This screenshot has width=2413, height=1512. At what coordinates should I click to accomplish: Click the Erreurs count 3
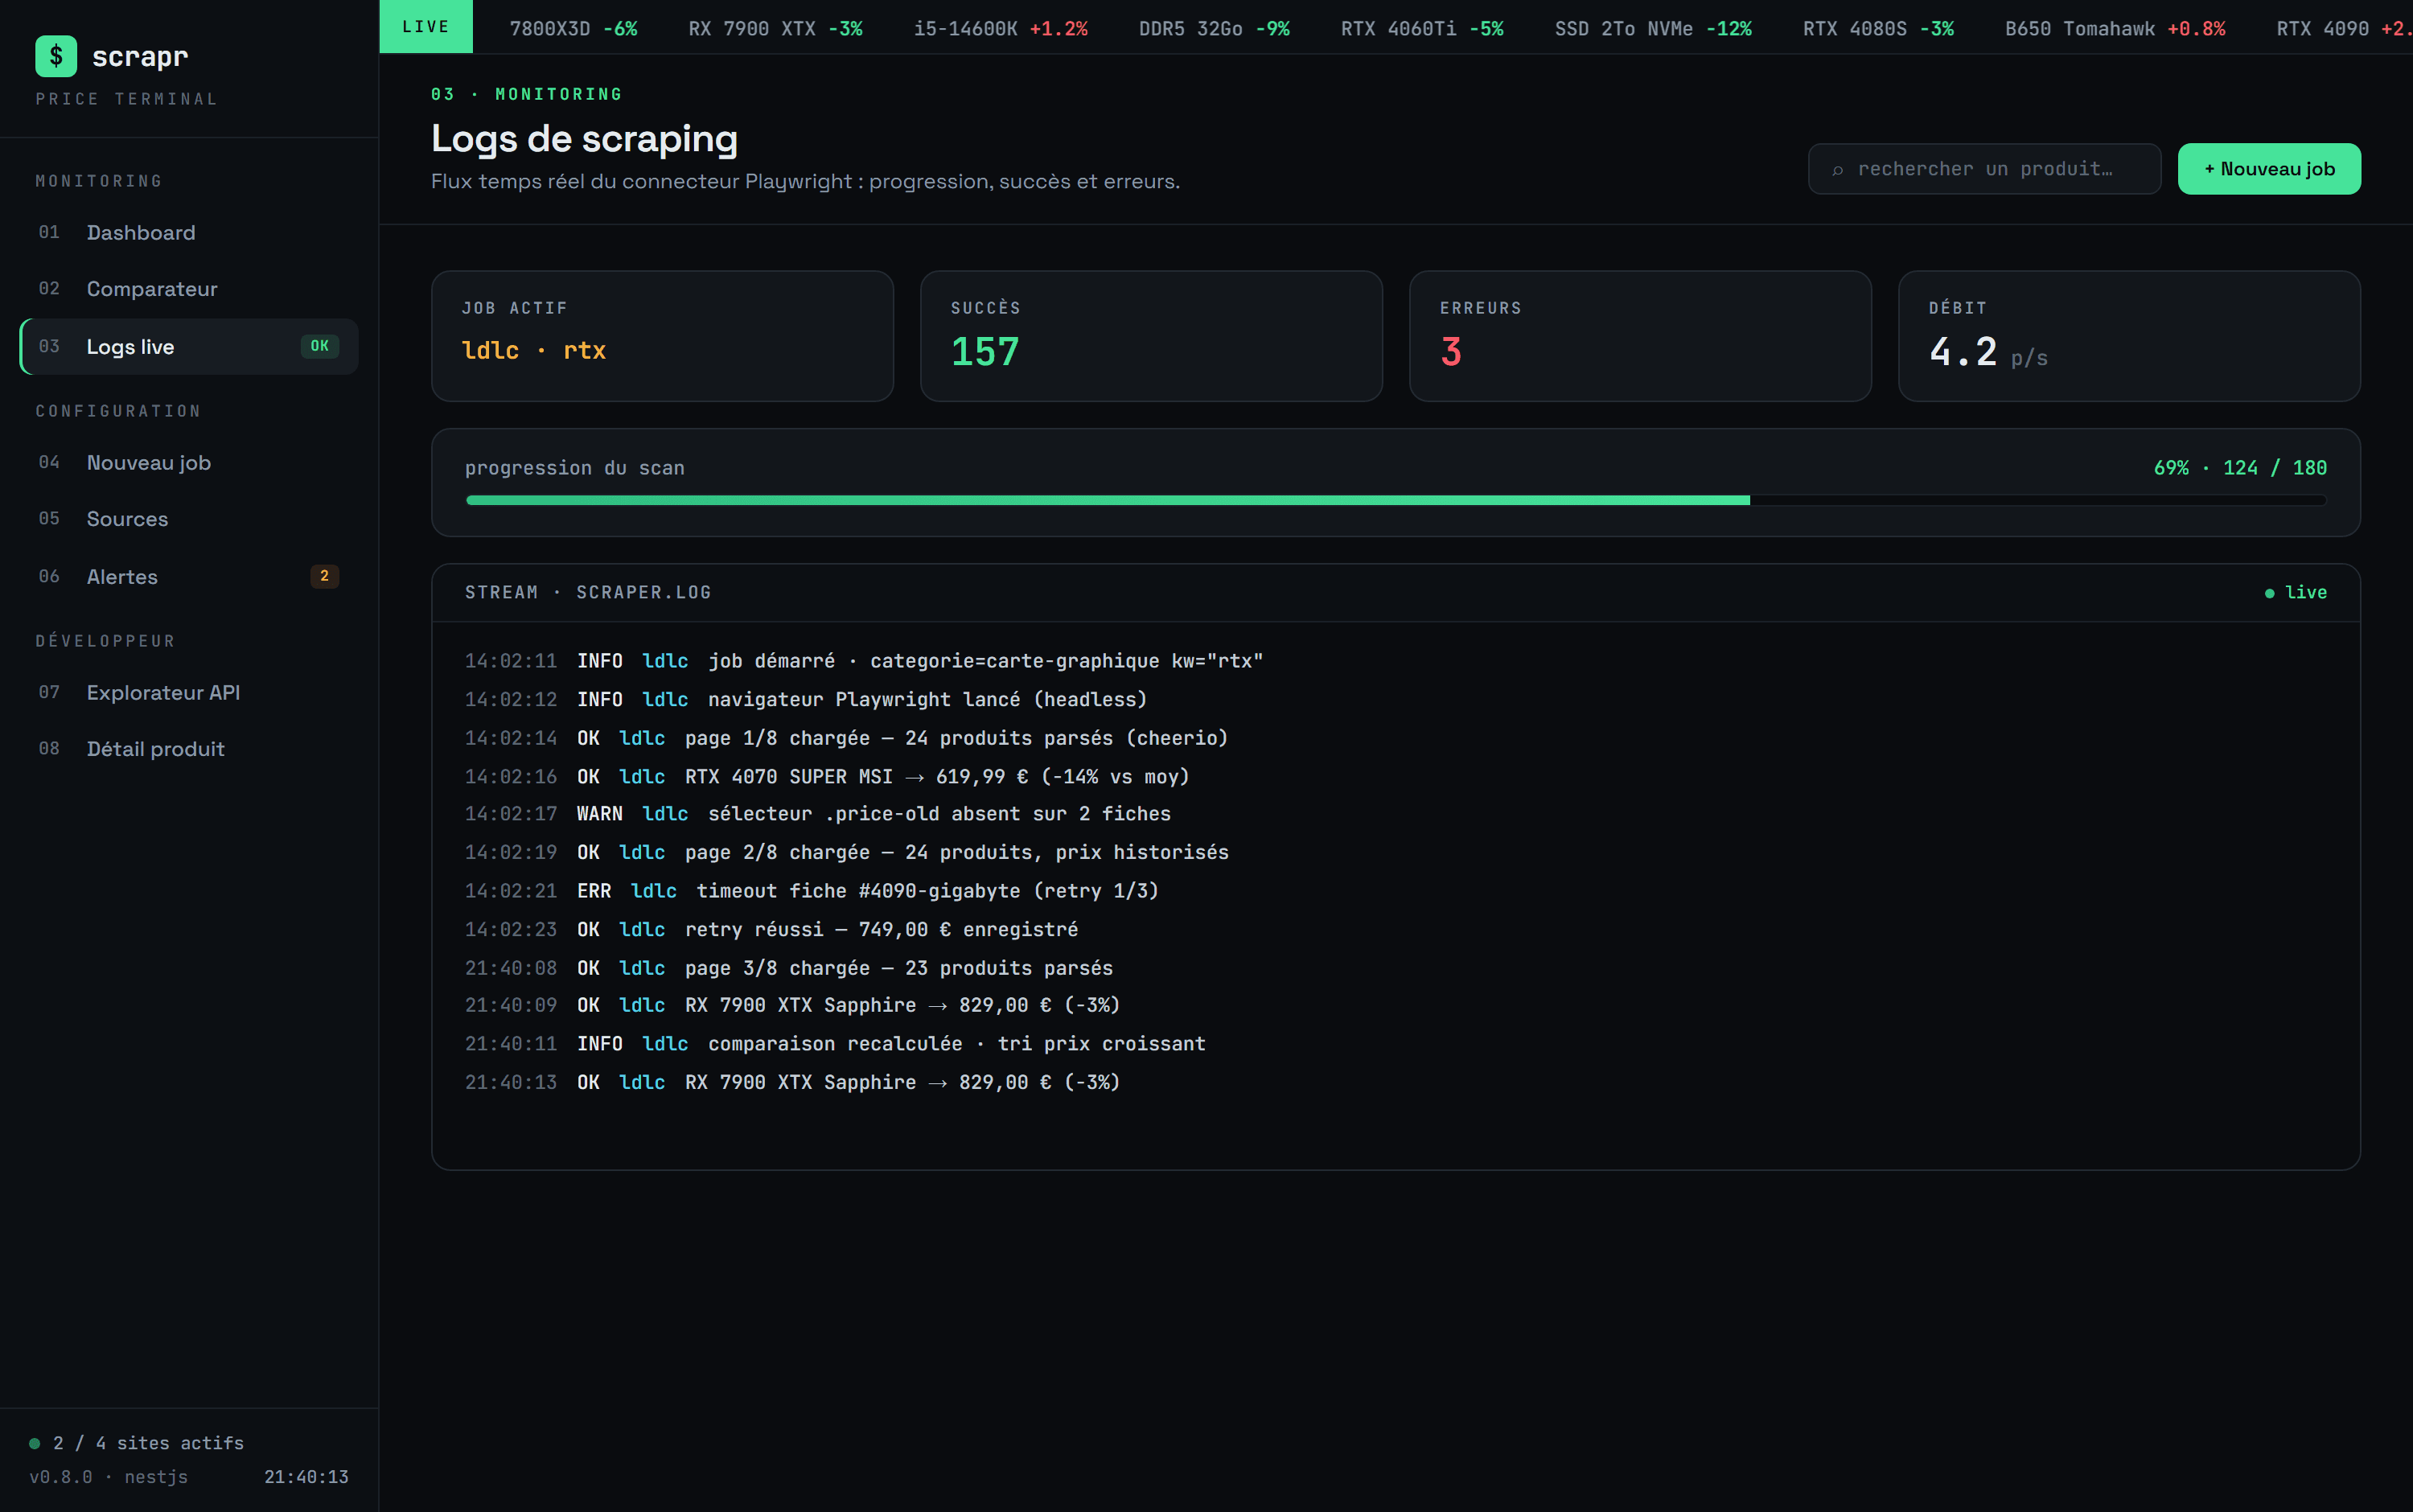[x=1451, y=352]
